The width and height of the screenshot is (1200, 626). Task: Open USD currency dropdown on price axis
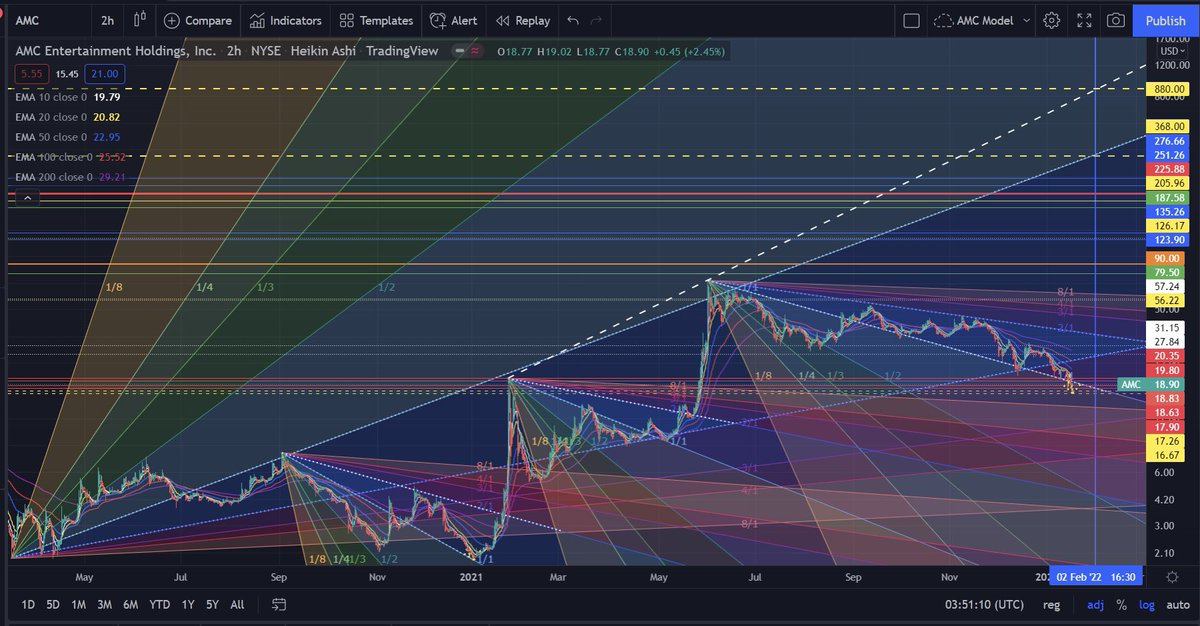coord(1170,50)
